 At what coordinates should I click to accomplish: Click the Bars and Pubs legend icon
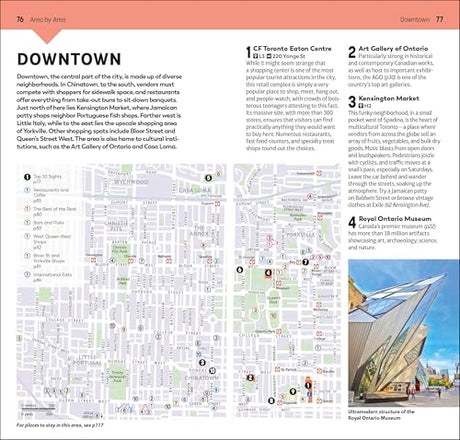[x=27, y=222]
